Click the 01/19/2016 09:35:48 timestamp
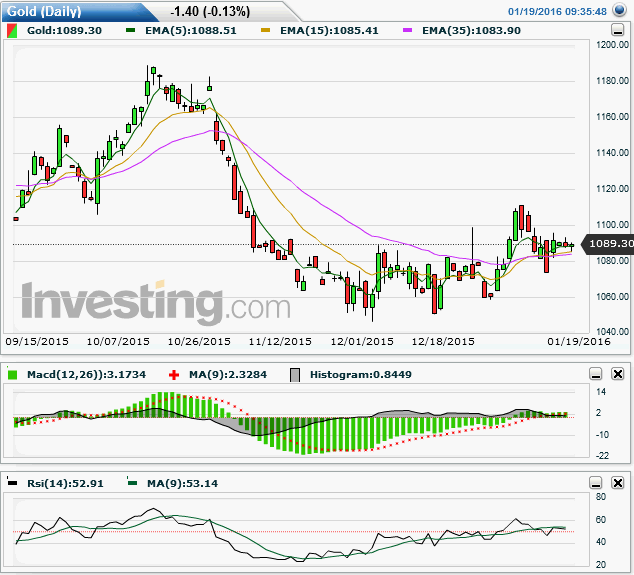The image size is (634, 575). pyautogui.click(x=558, y=11)
